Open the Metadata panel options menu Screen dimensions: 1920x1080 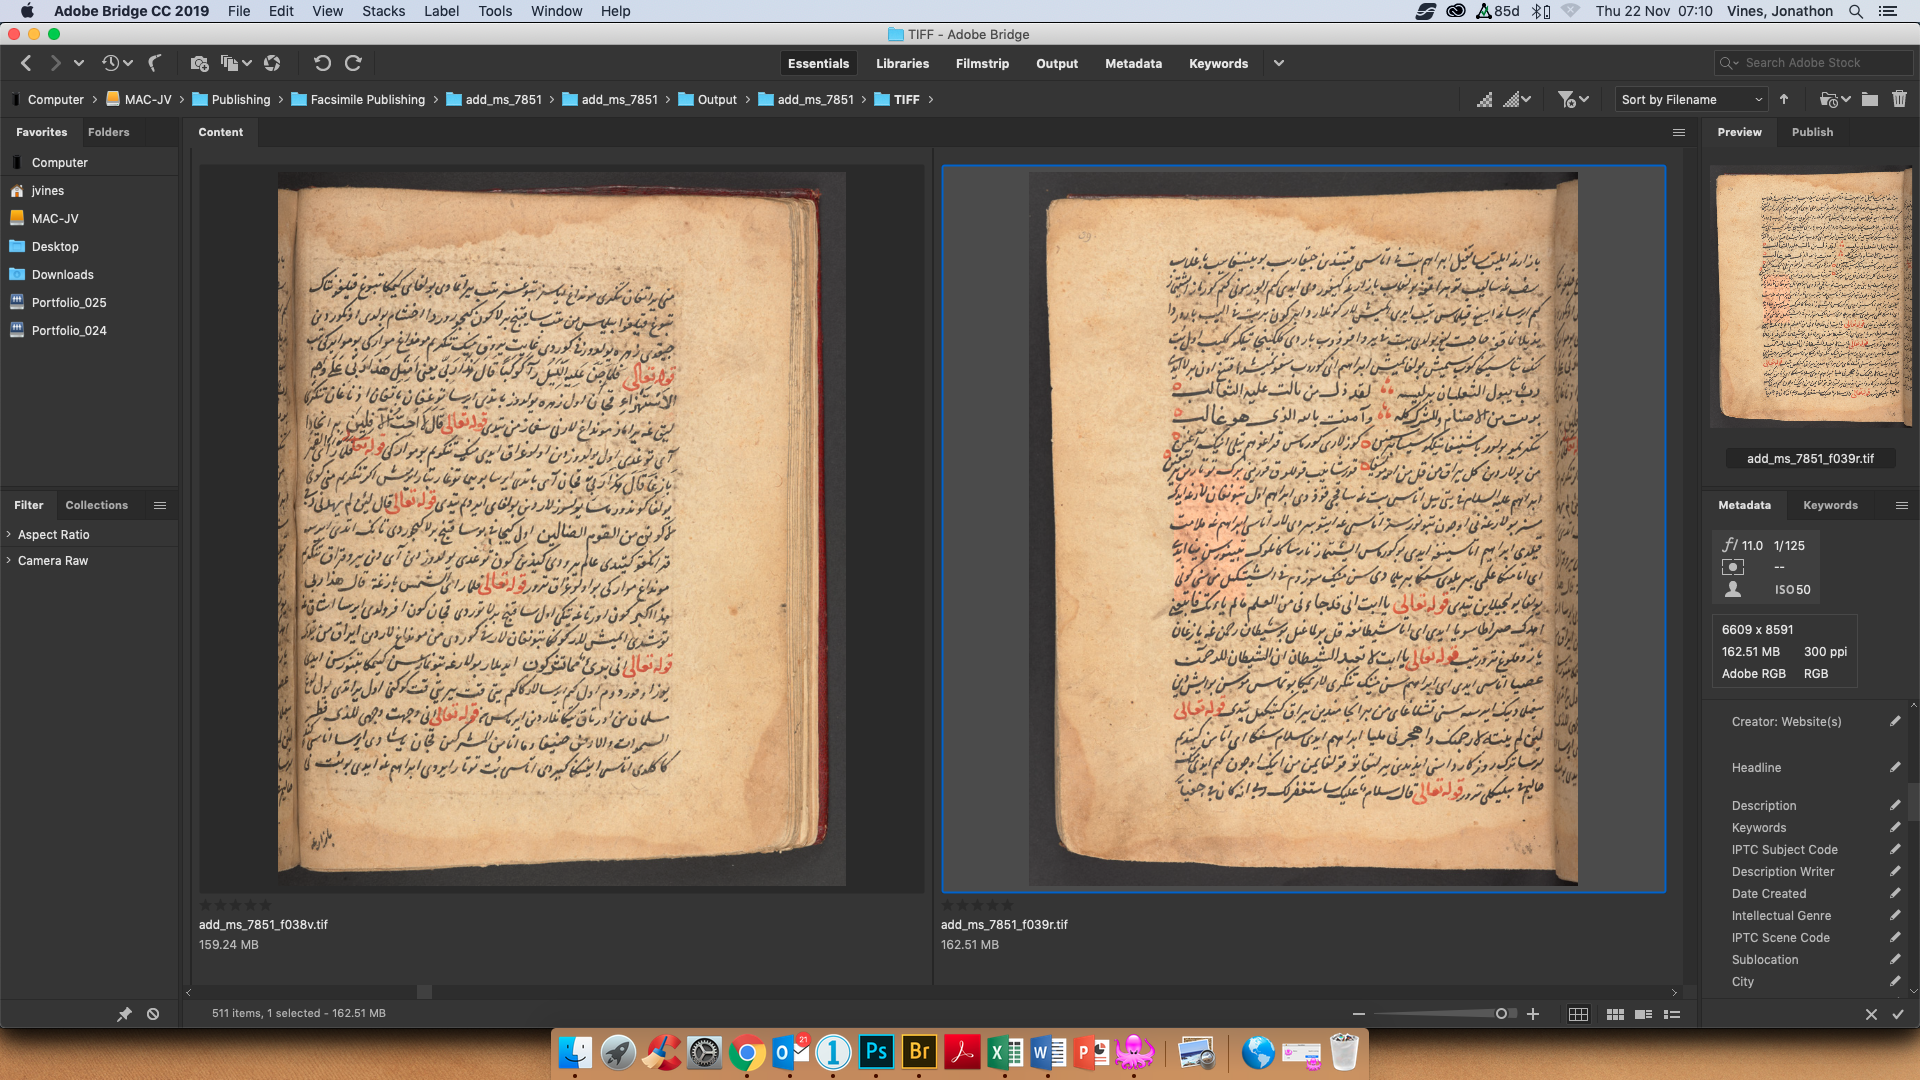pos(1902,505)
